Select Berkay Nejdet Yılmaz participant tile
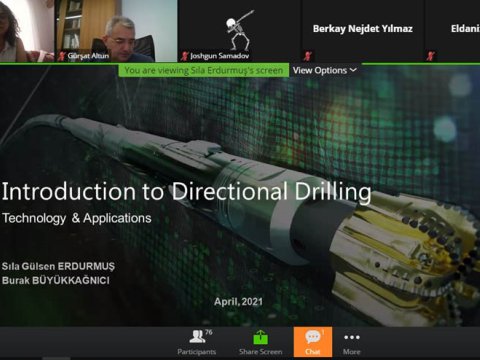This screenshot has height=360, width=480. [x=363, y=31]
